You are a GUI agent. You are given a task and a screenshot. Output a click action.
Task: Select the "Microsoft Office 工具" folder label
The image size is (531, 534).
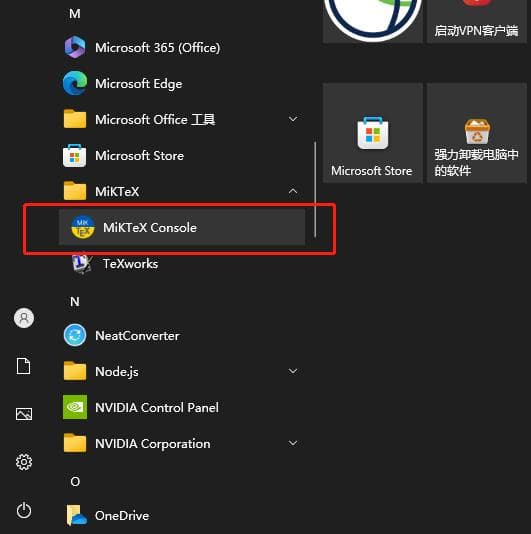tap(155, 120)
